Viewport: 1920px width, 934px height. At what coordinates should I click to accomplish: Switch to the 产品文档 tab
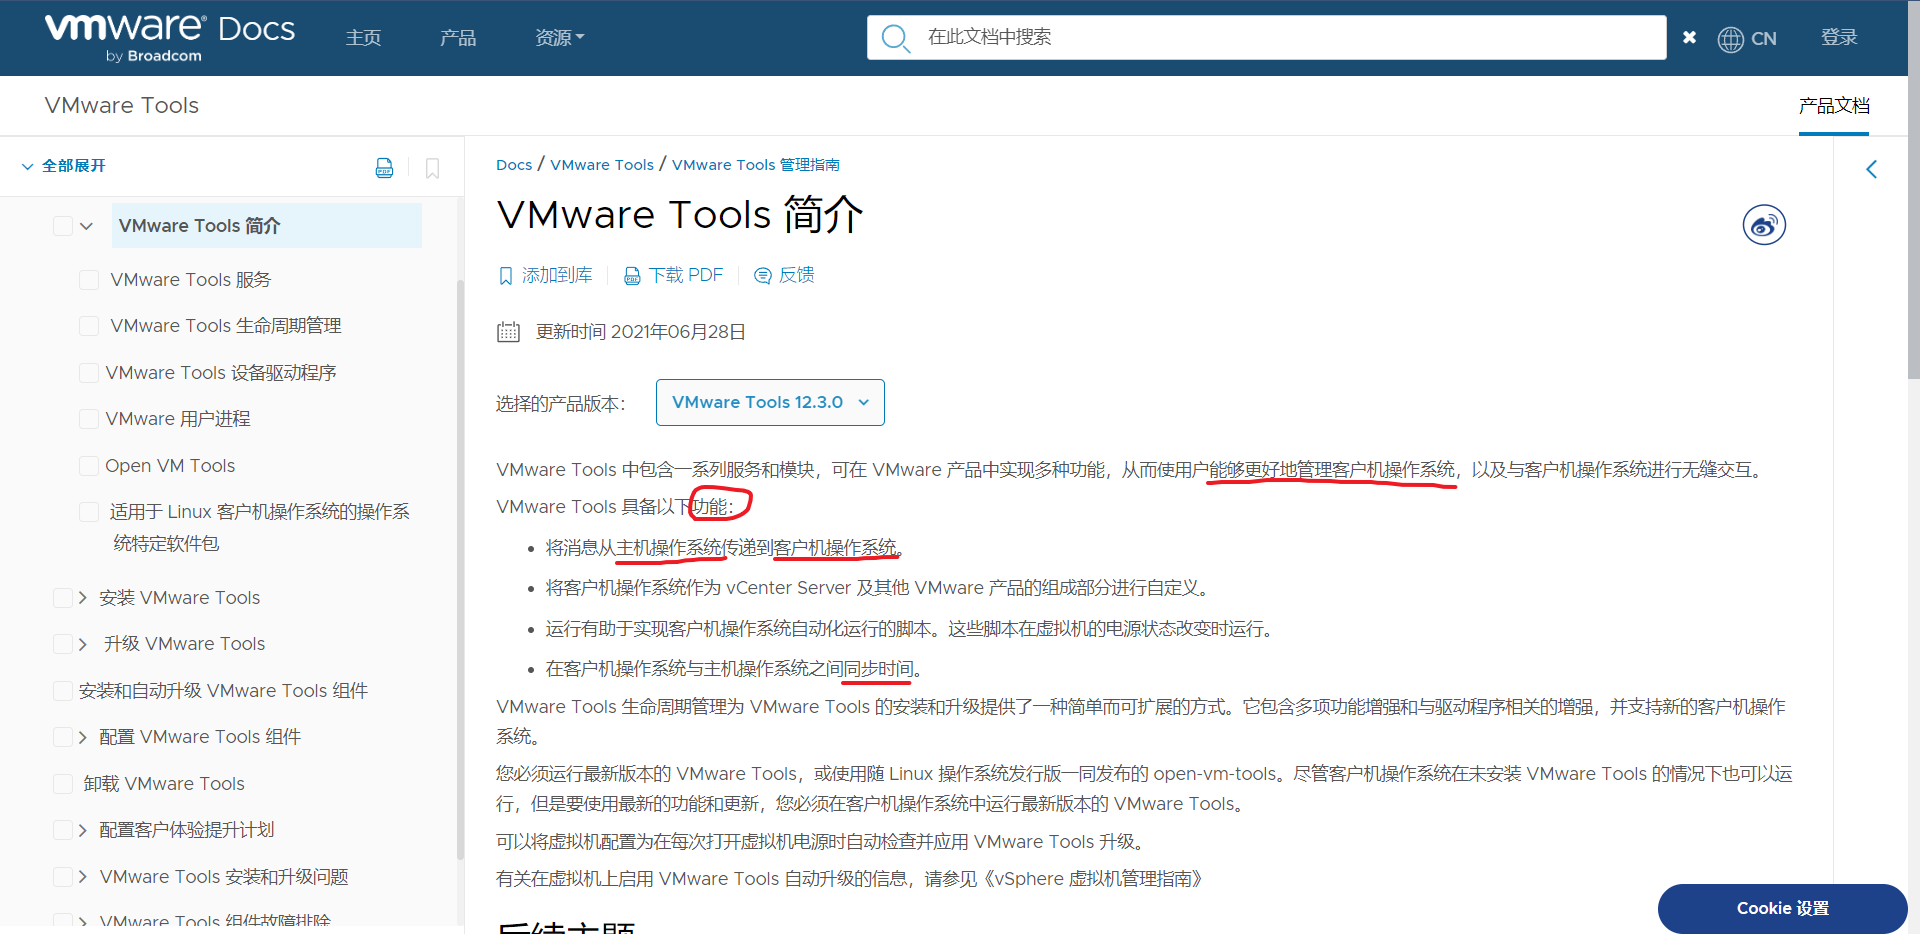click(1834, 106)
